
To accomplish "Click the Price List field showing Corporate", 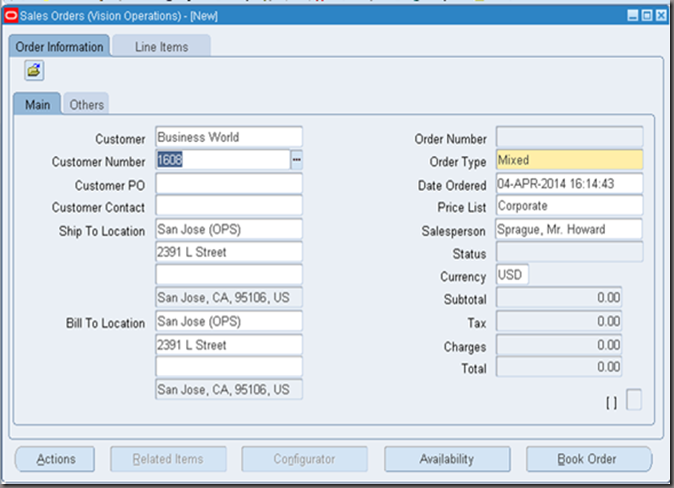I will [x=568, y=206].
